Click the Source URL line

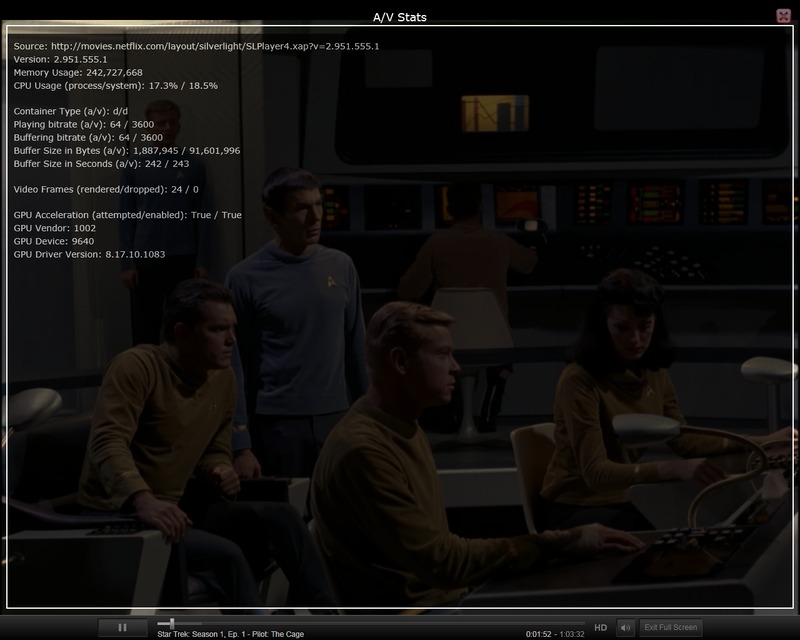[x=196, y=46]
